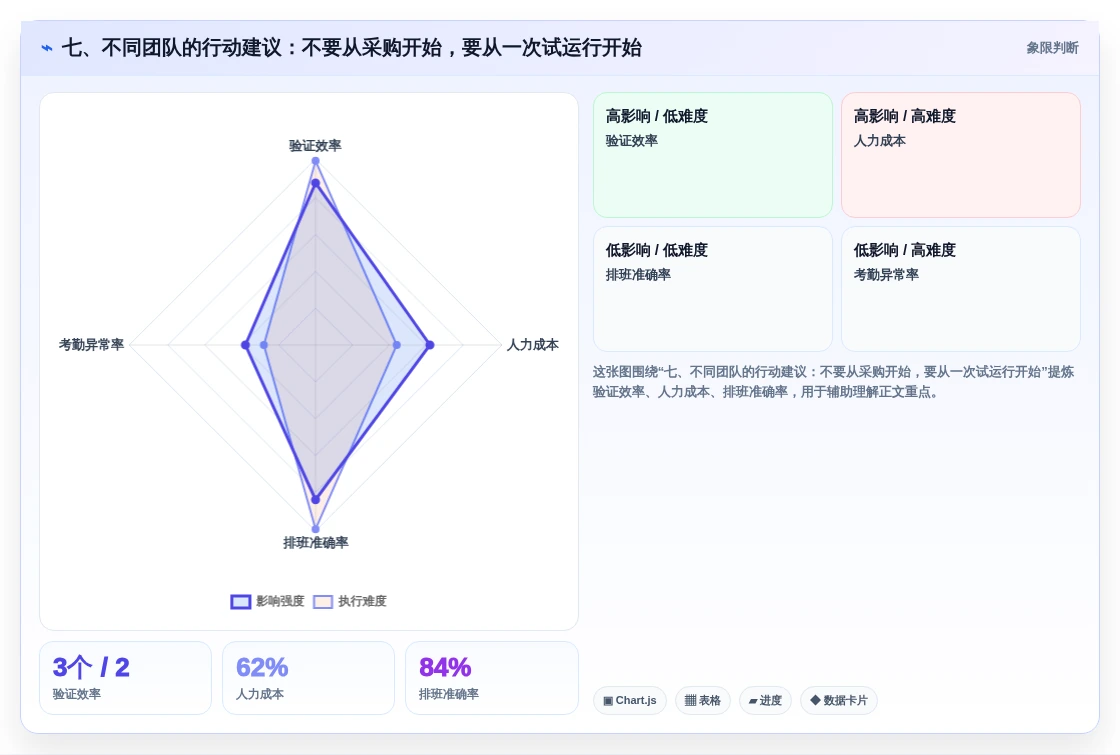The width and height of the screenshot is (1120, 755).
Task: Toggle 执行难度 legend item
Action: point(350,601)
